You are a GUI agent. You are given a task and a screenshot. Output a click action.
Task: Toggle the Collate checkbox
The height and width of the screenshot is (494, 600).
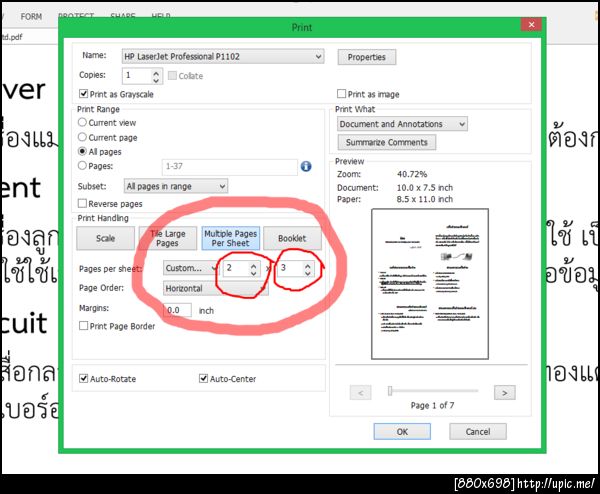pyautogui.click(x=172, y=75)
